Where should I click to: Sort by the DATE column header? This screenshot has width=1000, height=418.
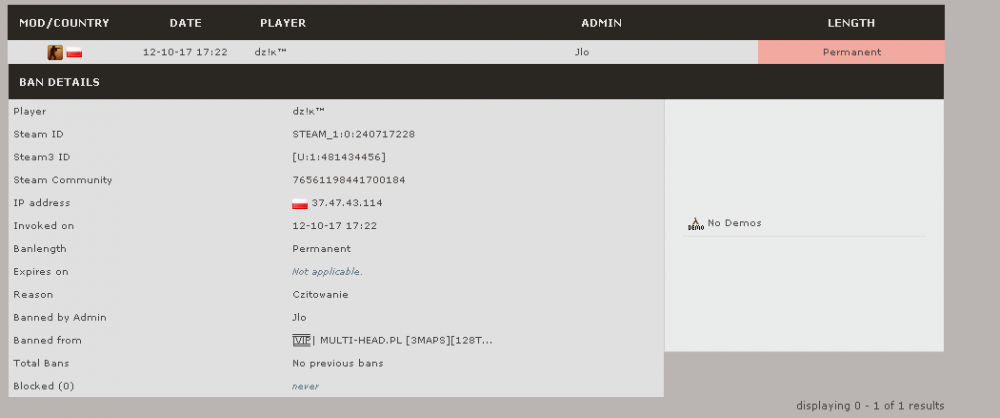click(x=185, y=22)
